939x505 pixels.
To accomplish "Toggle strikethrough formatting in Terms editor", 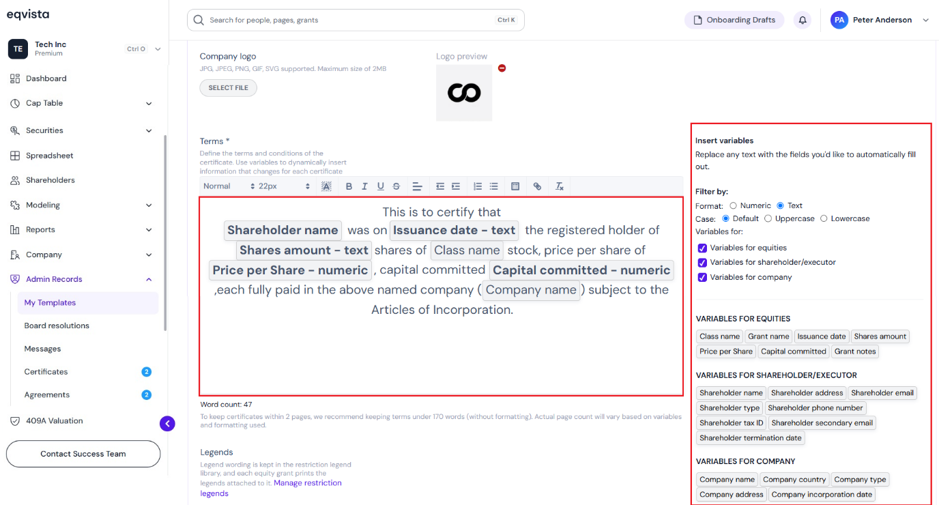I will pyautogui.click(x=396, y=186).
